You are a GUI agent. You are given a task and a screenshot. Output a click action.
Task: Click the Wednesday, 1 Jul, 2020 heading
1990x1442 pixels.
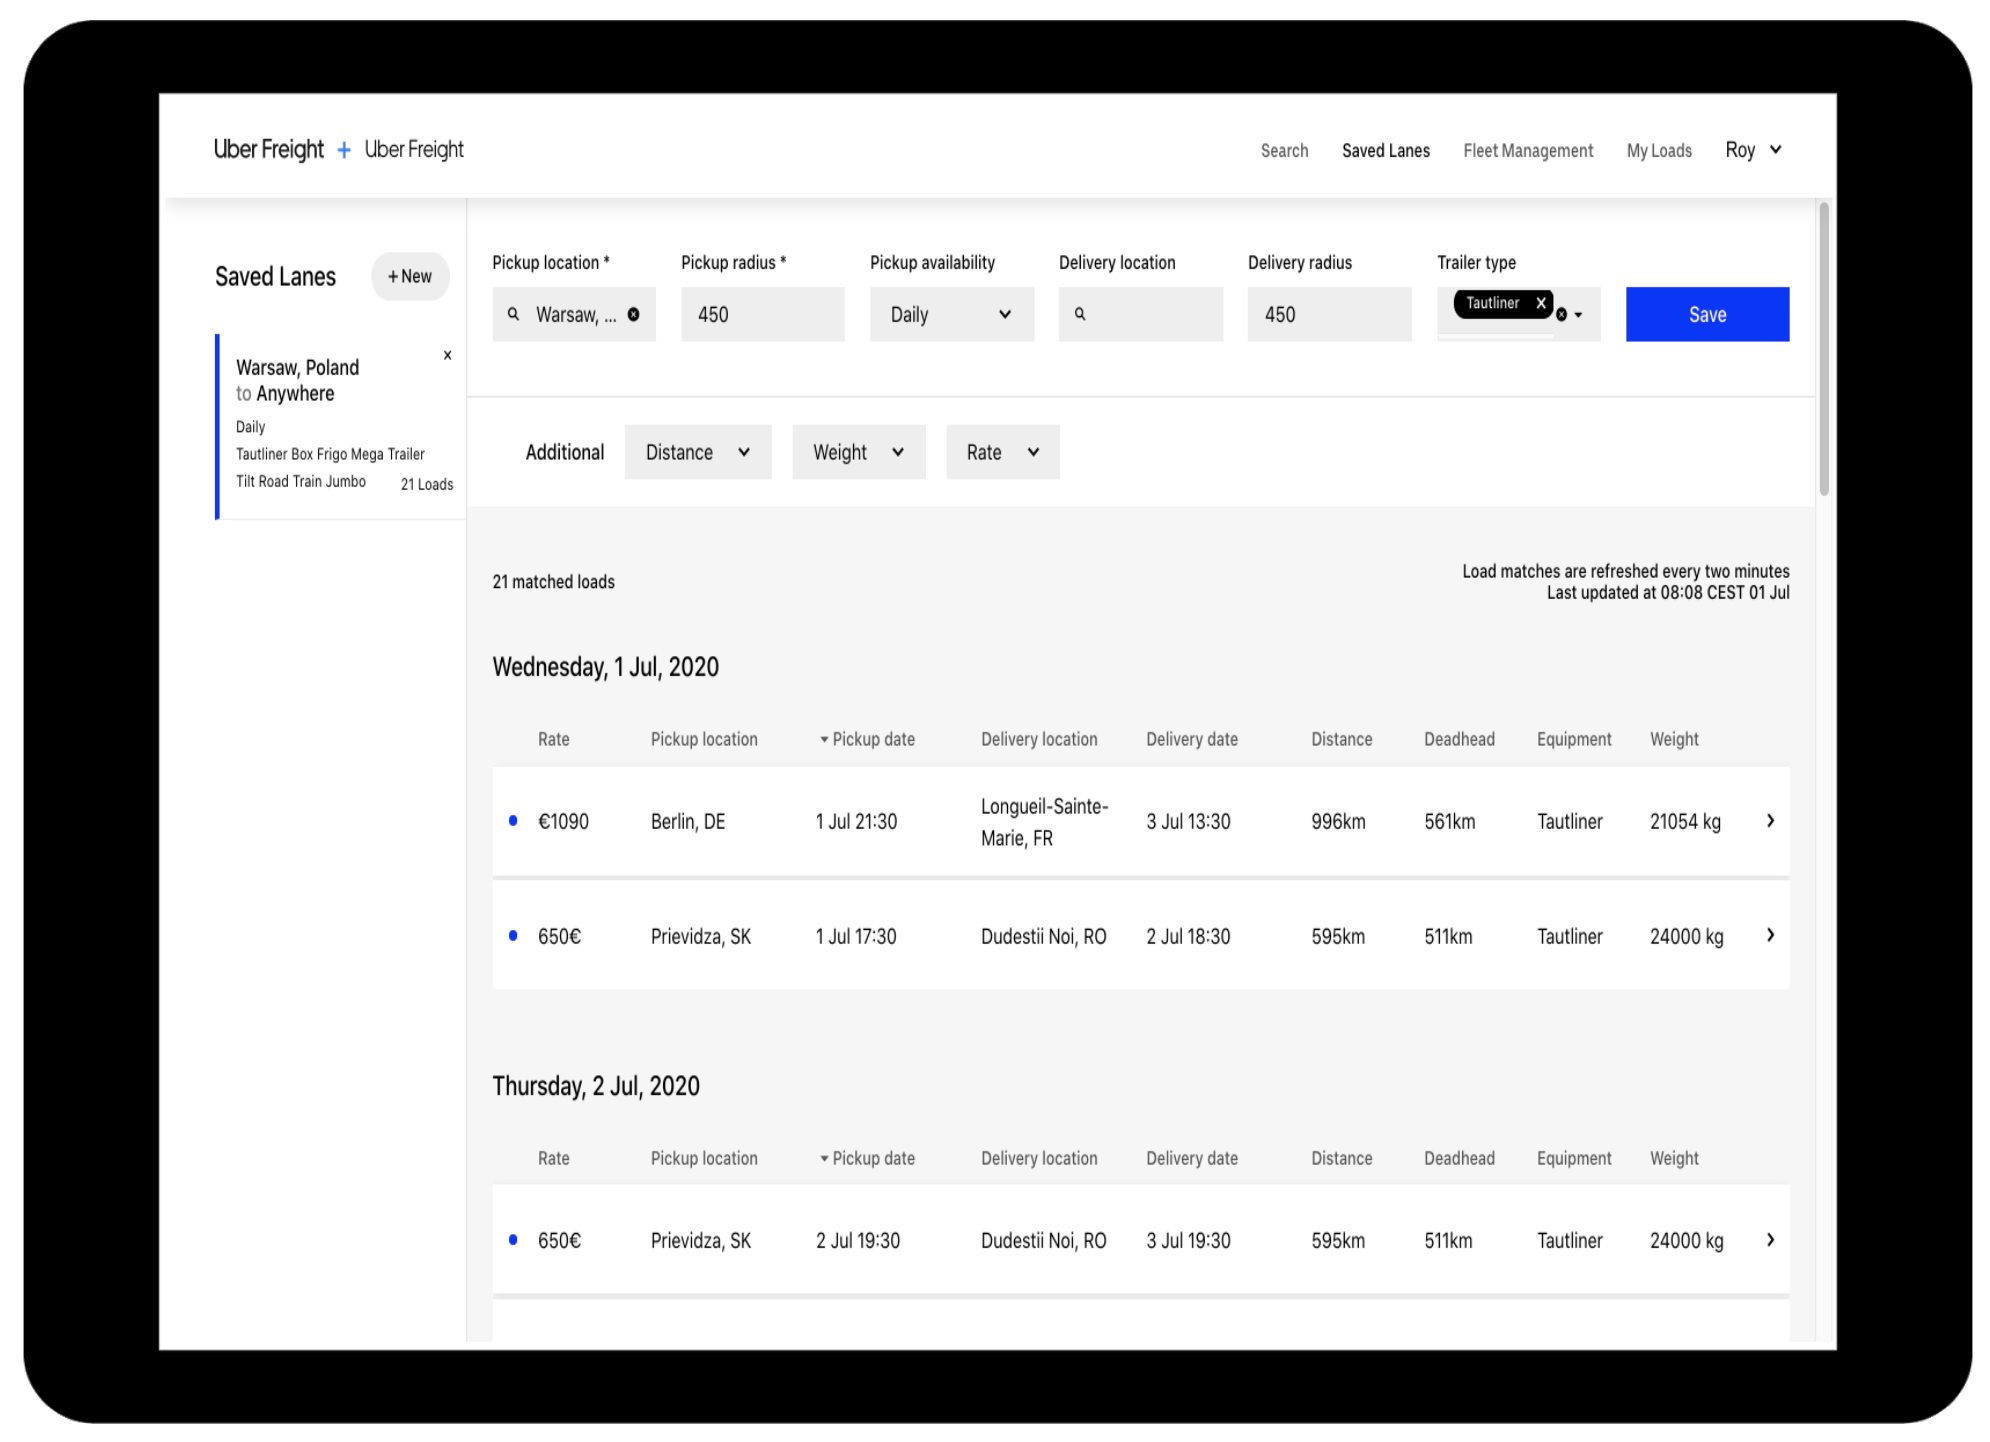click(605, 667)
